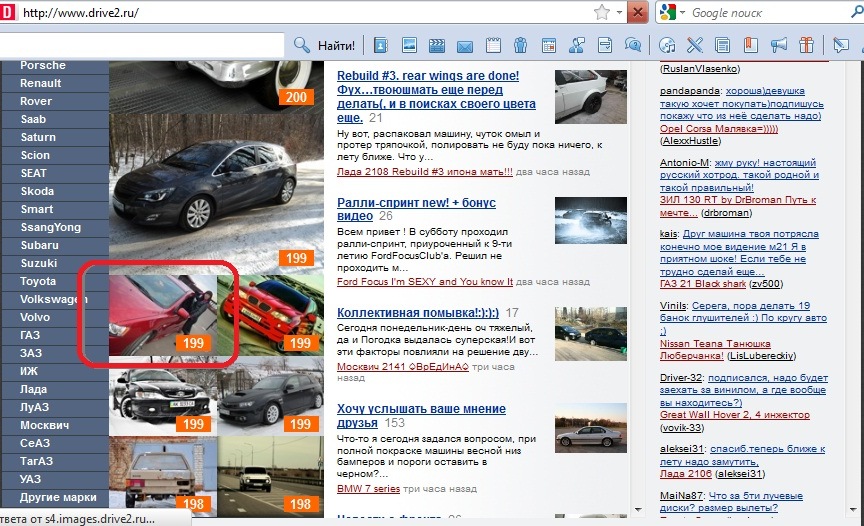The width and height of the screenshot is (864, 526).
Task: Click the bookmark star in address bar
Action: pyautogui.click(x=602, y=12)
